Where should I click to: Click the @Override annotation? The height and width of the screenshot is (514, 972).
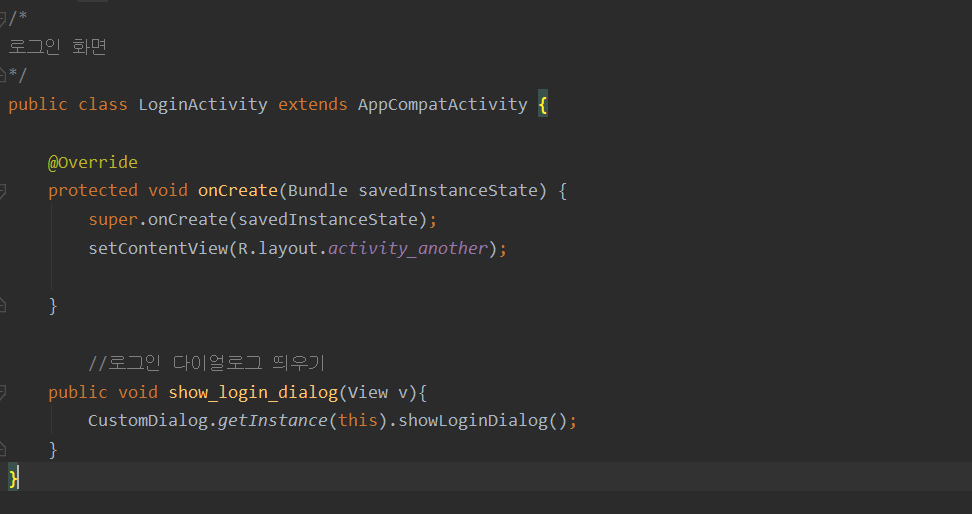(x=93, y=162)
